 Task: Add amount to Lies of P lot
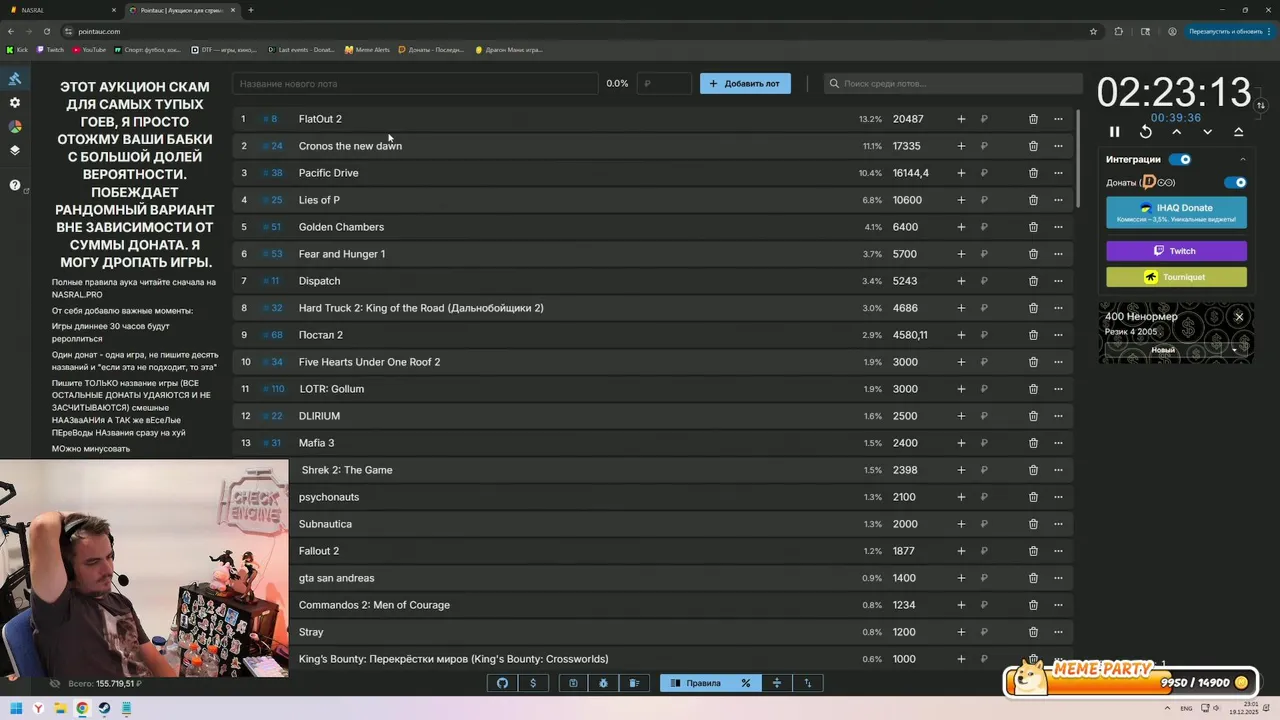point(961,200)
